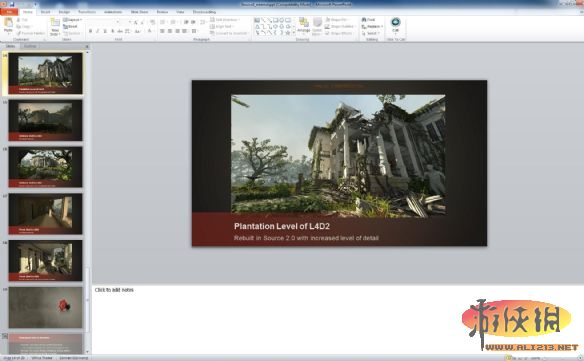Click the Save icon in Quick Access Toolbar
584x361 pixels.
pos(12,4)
